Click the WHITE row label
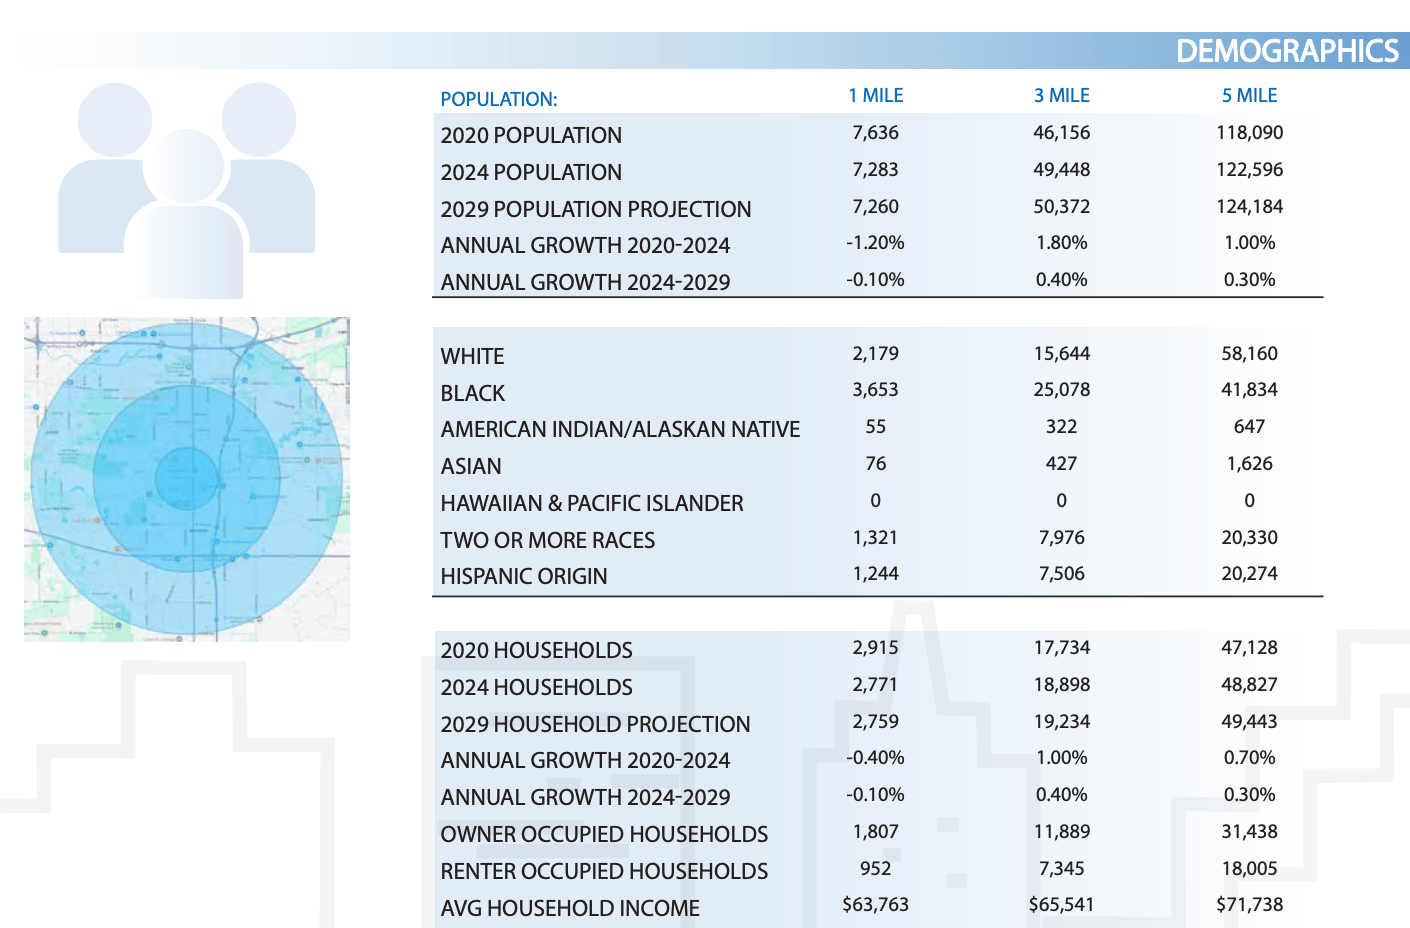Screen dimensions: 1410x928 [472, 356]
